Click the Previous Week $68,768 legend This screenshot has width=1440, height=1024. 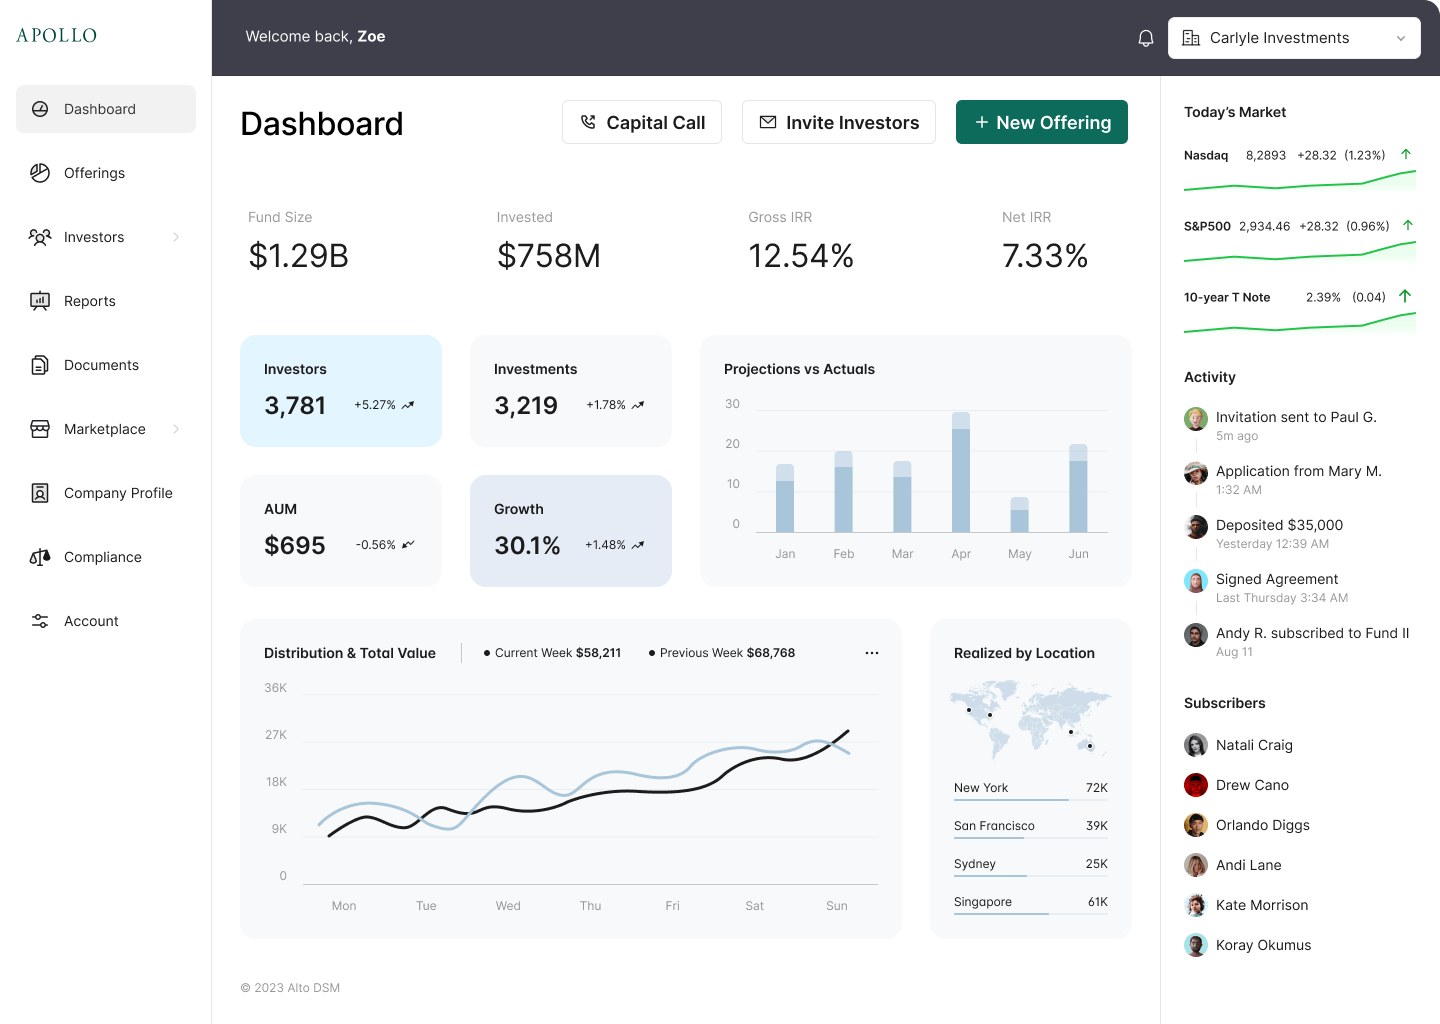coord(722,653)
